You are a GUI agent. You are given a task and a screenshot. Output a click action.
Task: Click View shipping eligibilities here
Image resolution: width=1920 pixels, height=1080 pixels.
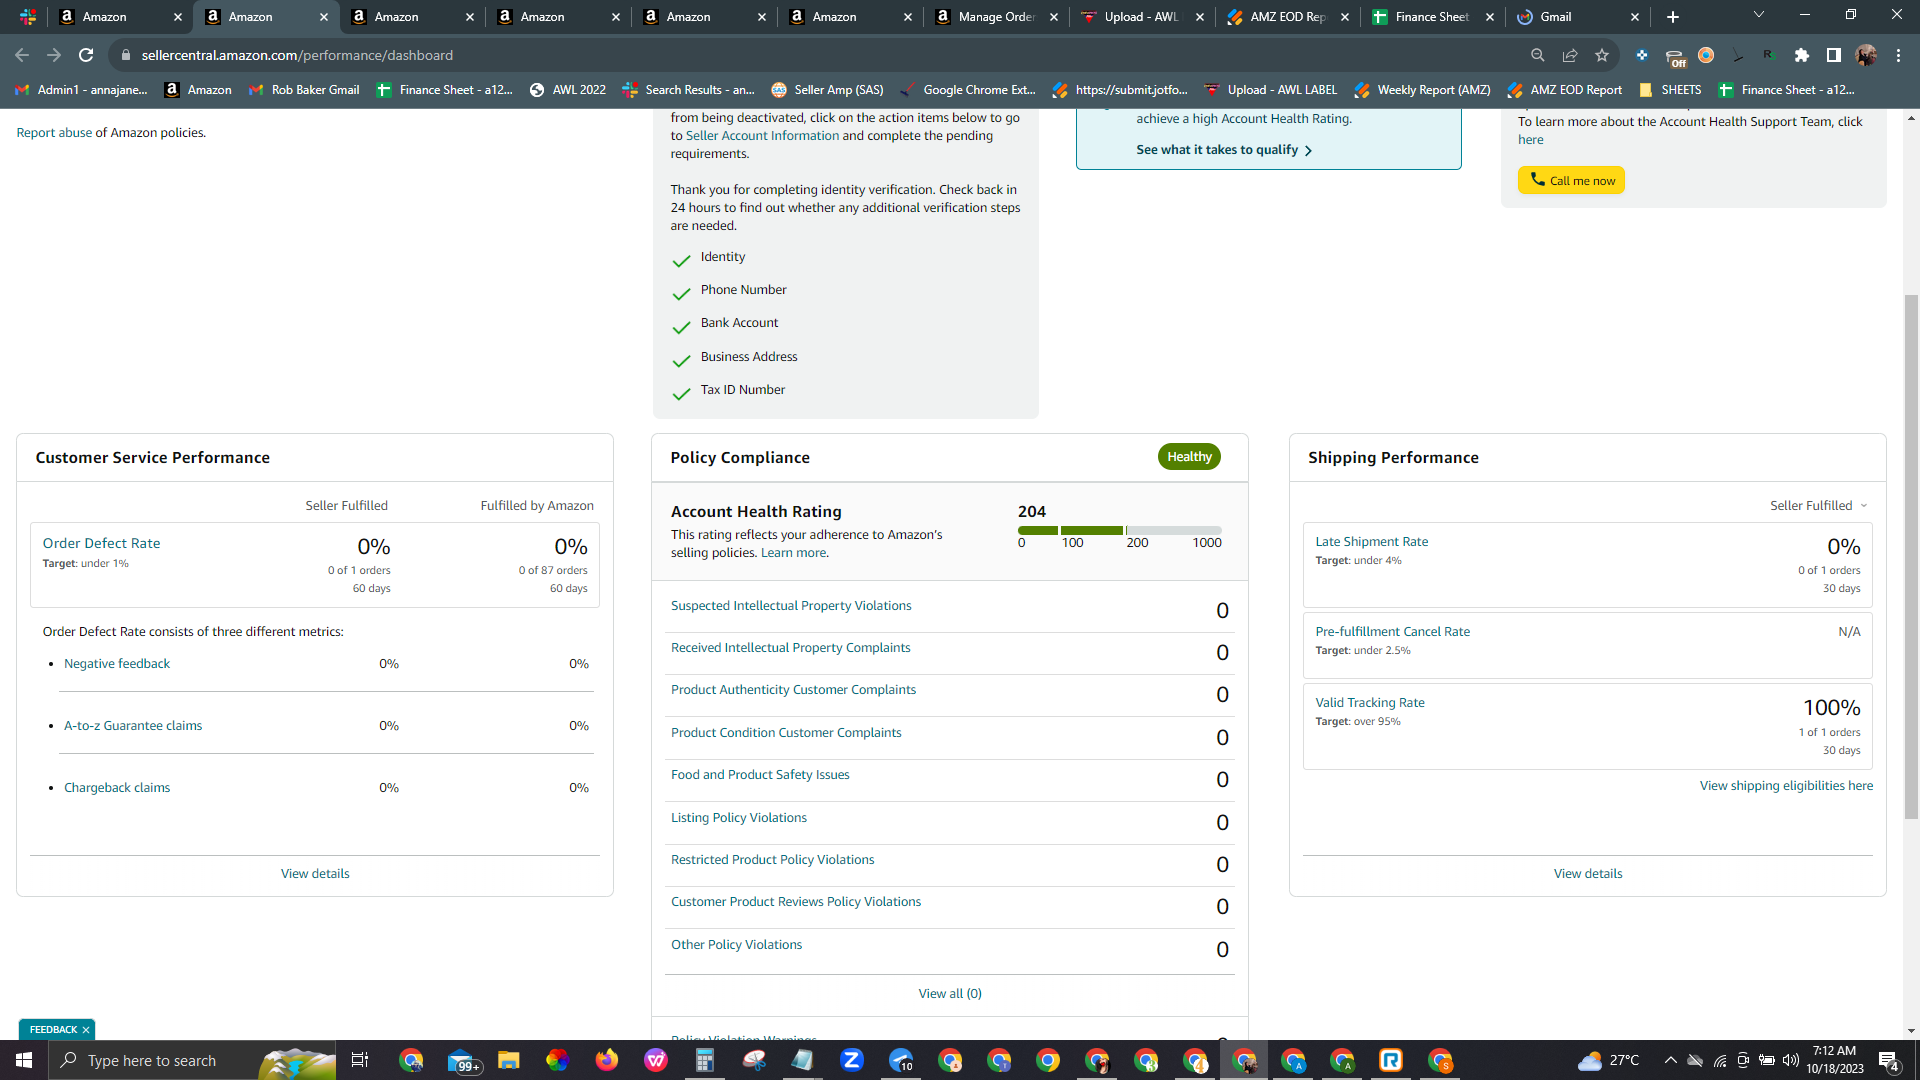pos(1786,786)
